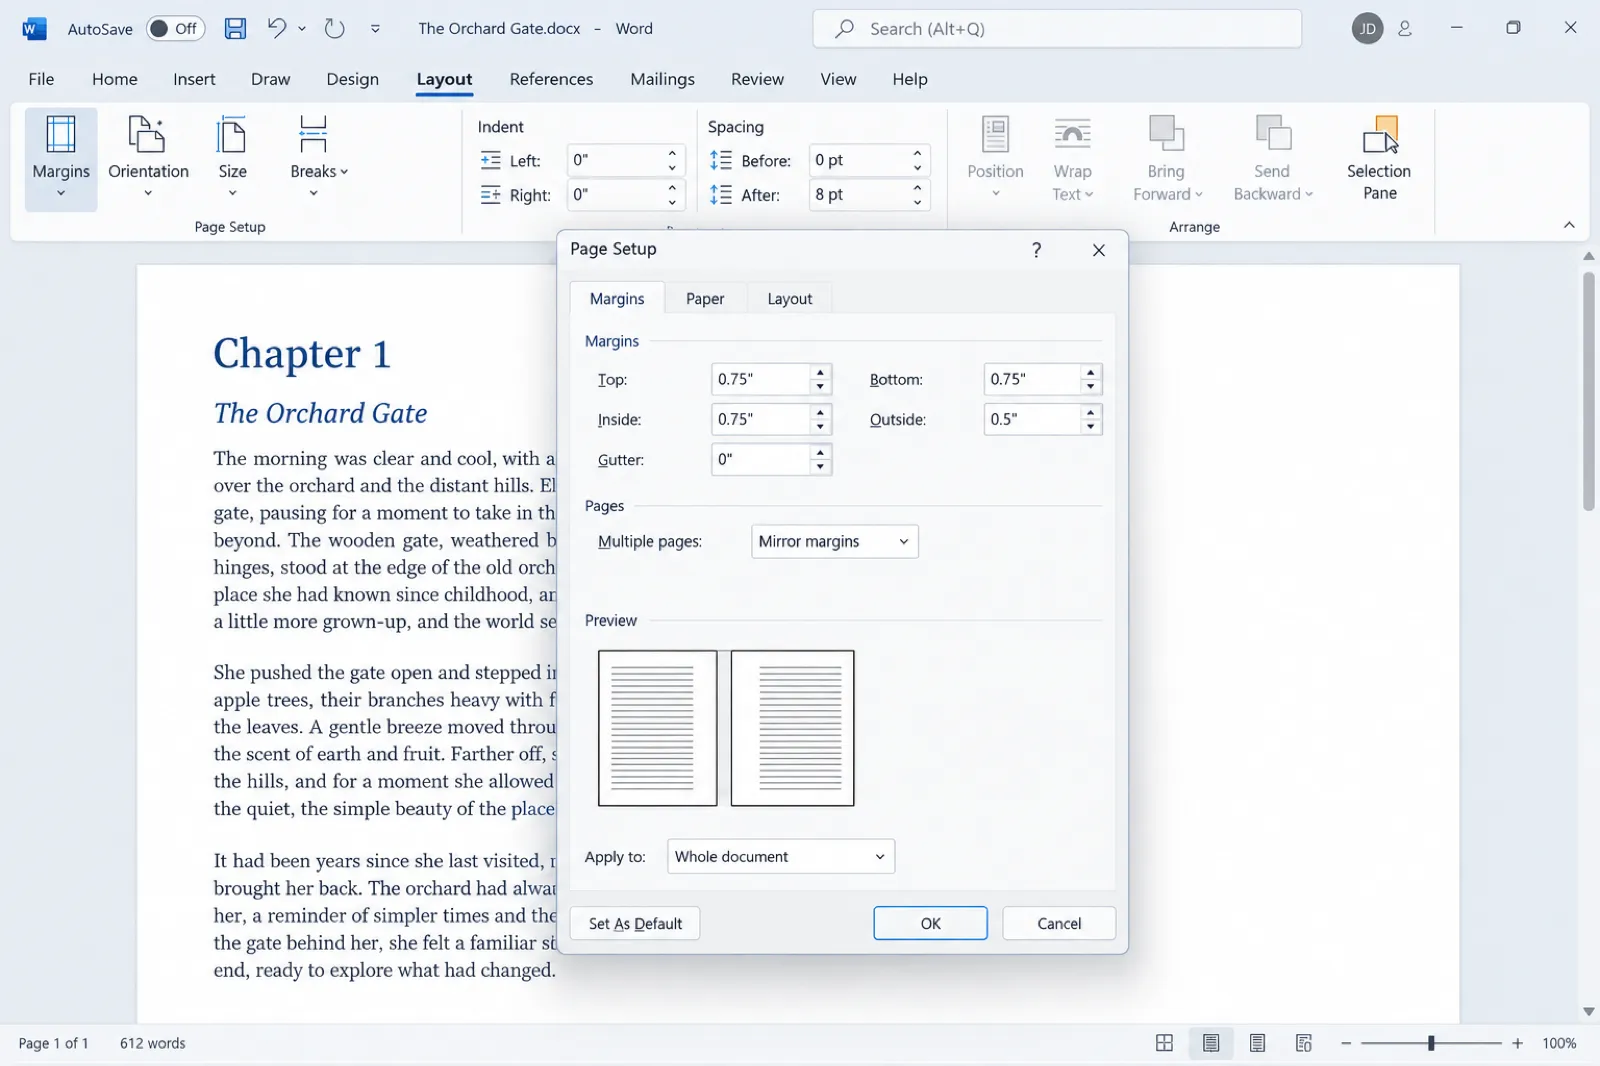The height and width of the screenshot is (1066, 1600).
Task: Collapse the ribbon with the chevron
Action: 1569,226
